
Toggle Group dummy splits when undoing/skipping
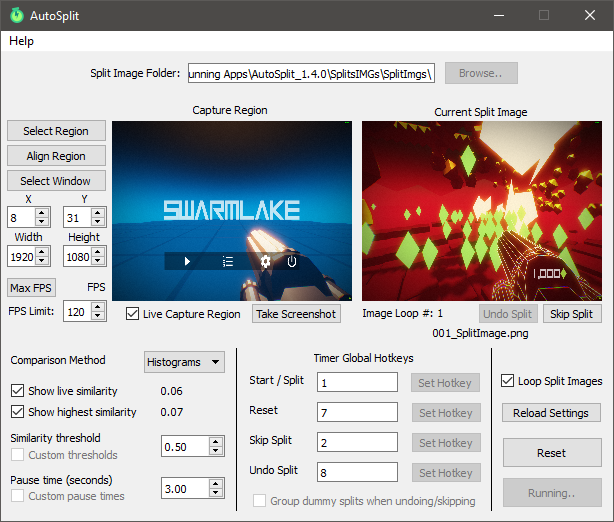tap(259, 500)
